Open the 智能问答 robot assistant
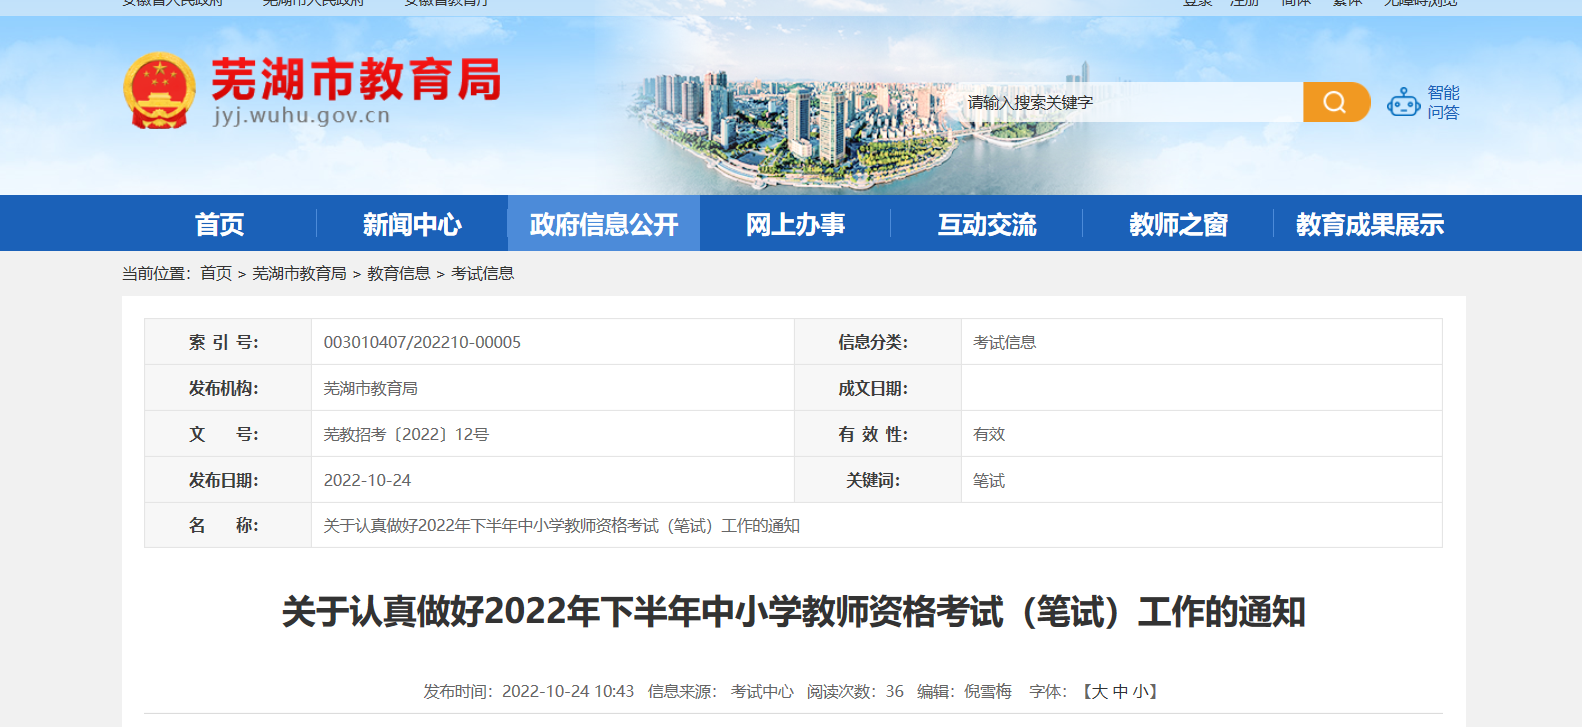This screenshot has width=1582, height=727. click(1422, 102)
